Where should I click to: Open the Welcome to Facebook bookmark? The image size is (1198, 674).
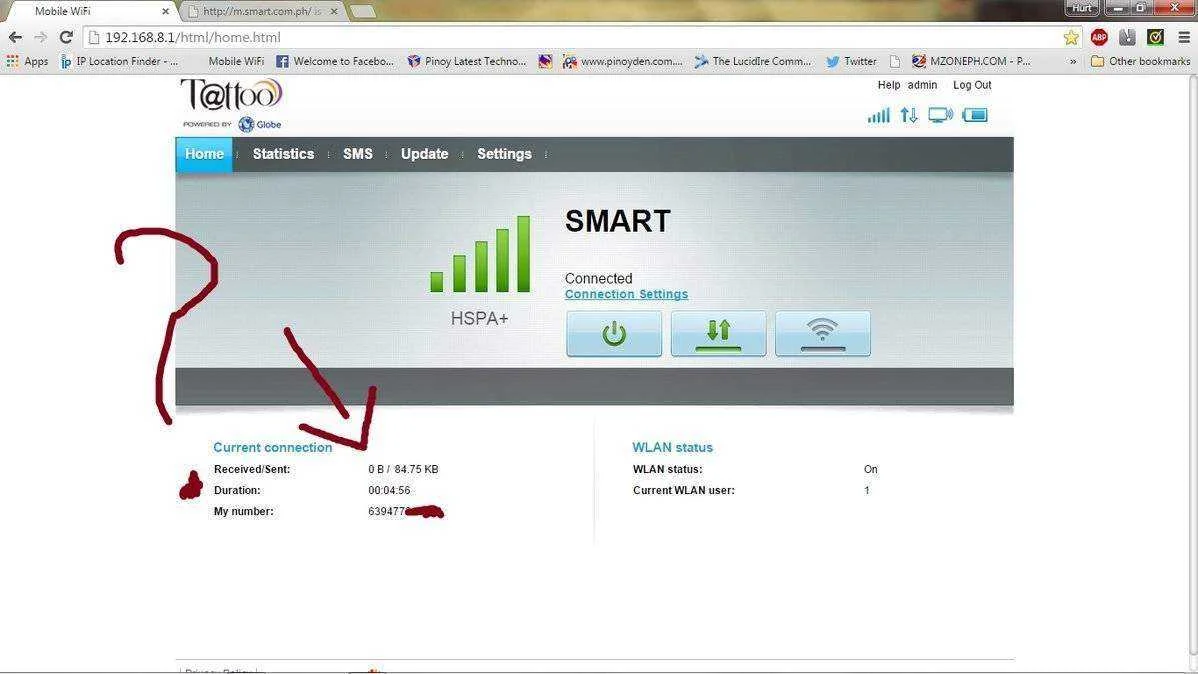point(335,61)
